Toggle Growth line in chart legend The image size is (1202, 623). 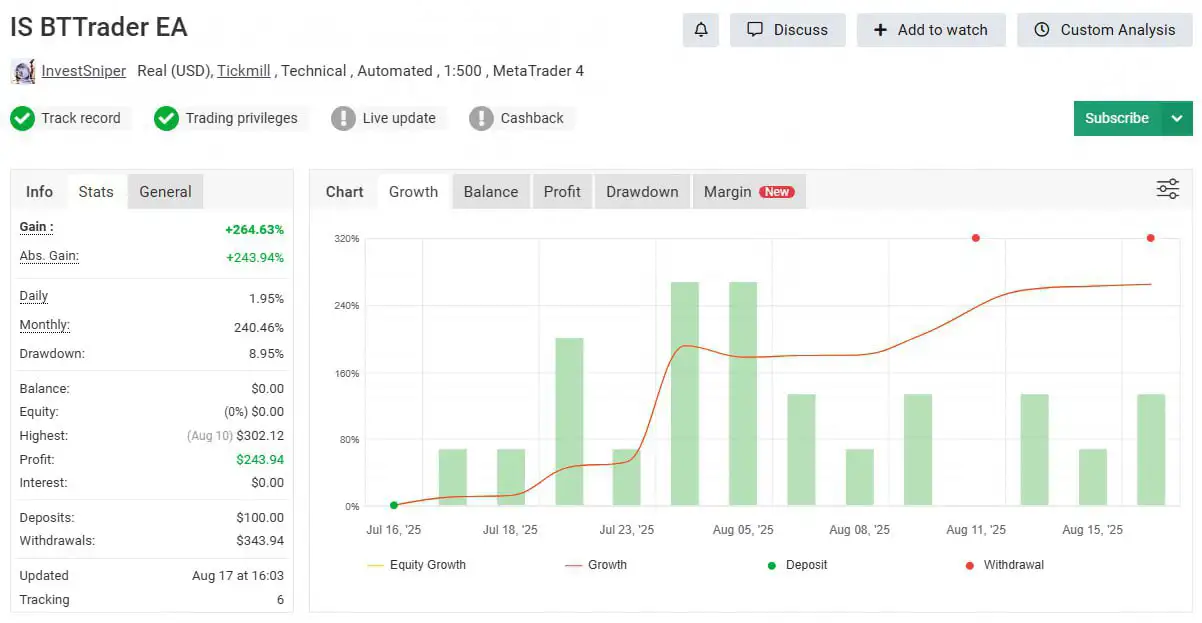[596, 565]
